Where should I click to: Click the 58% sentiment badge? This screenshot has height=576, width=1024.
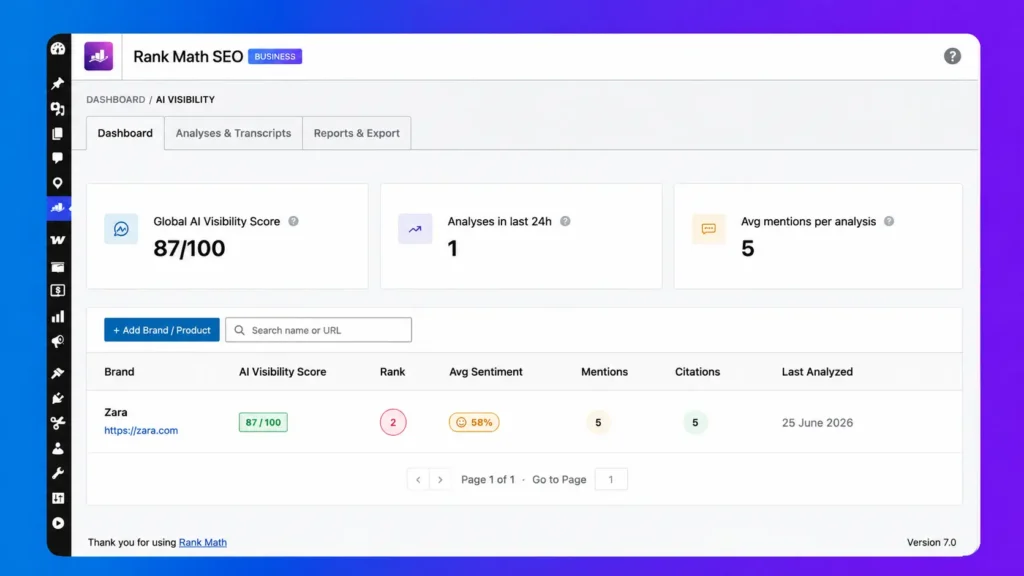click(474, 423)
